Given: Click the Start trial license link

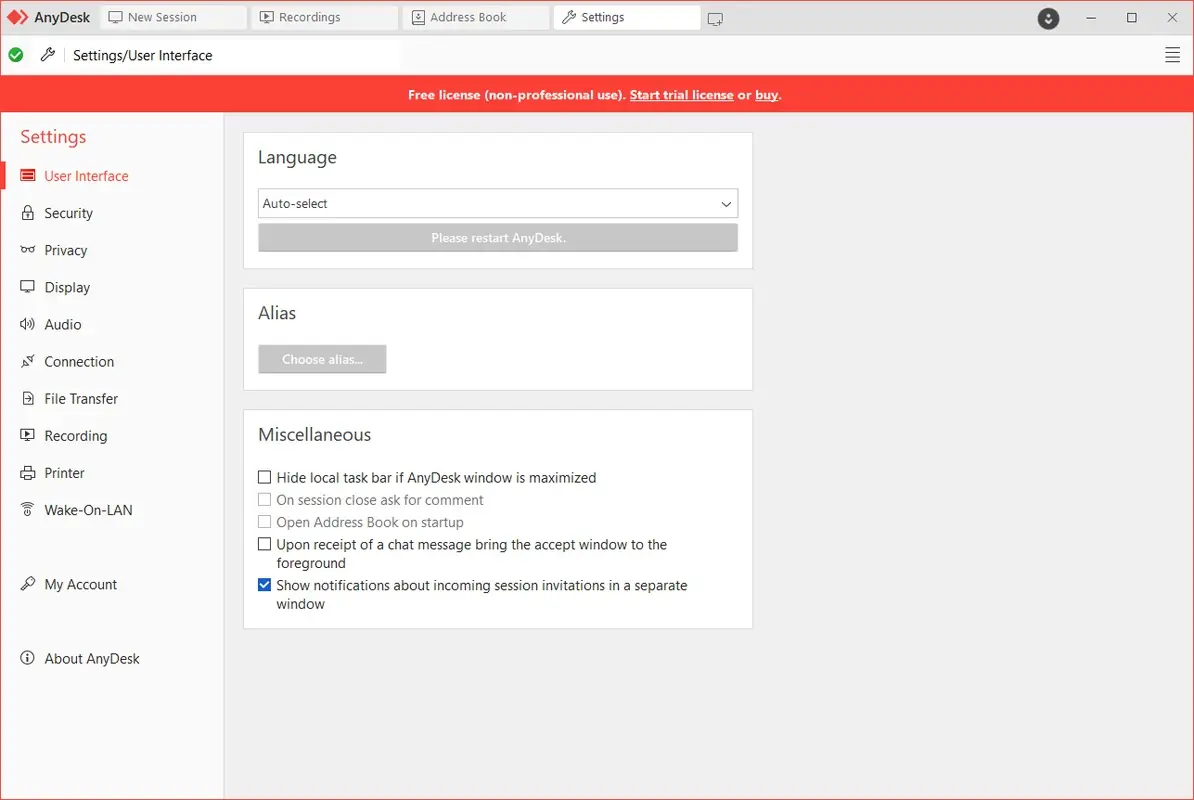Looking at the screenshot, I should pos(681,95).
